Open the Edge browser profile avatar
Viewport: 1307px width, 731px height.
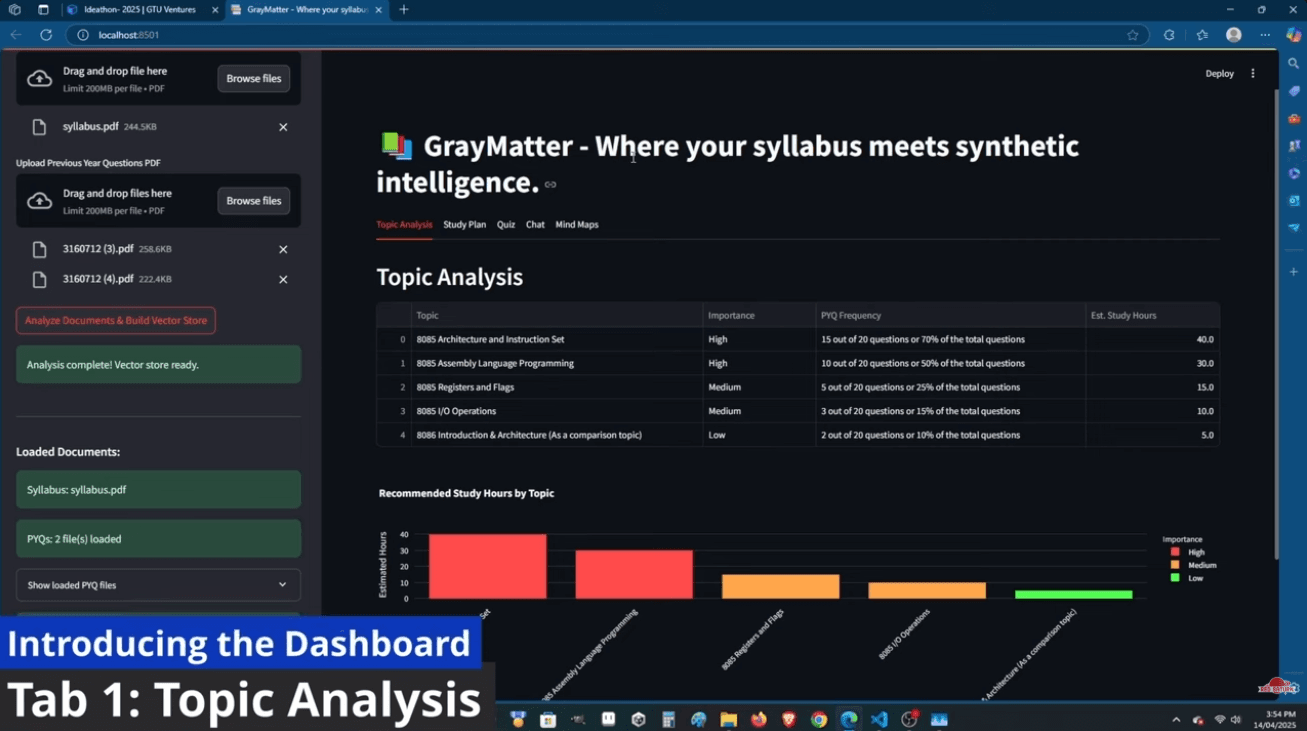pos(1233,34)
